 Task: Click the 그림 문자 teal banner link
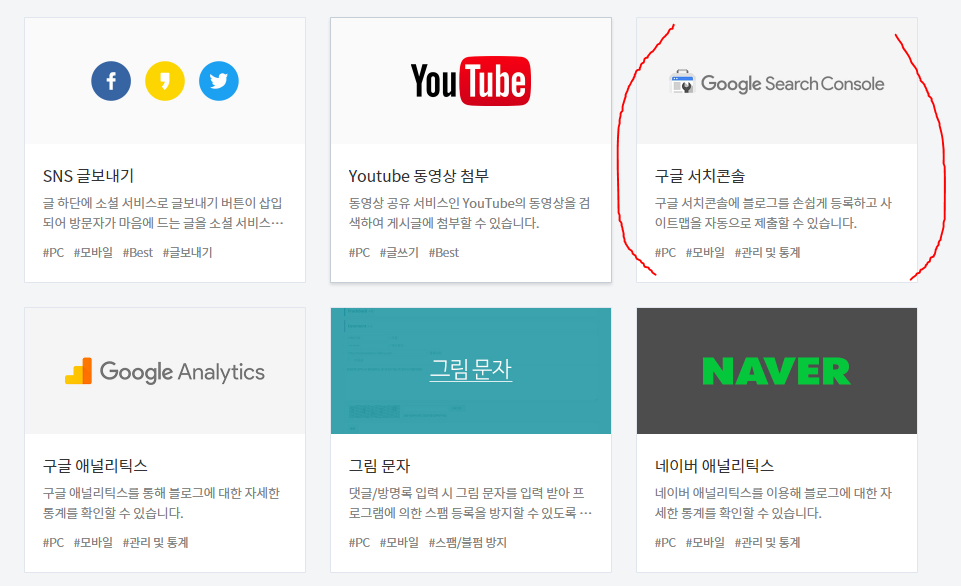[x=471, y=369]
